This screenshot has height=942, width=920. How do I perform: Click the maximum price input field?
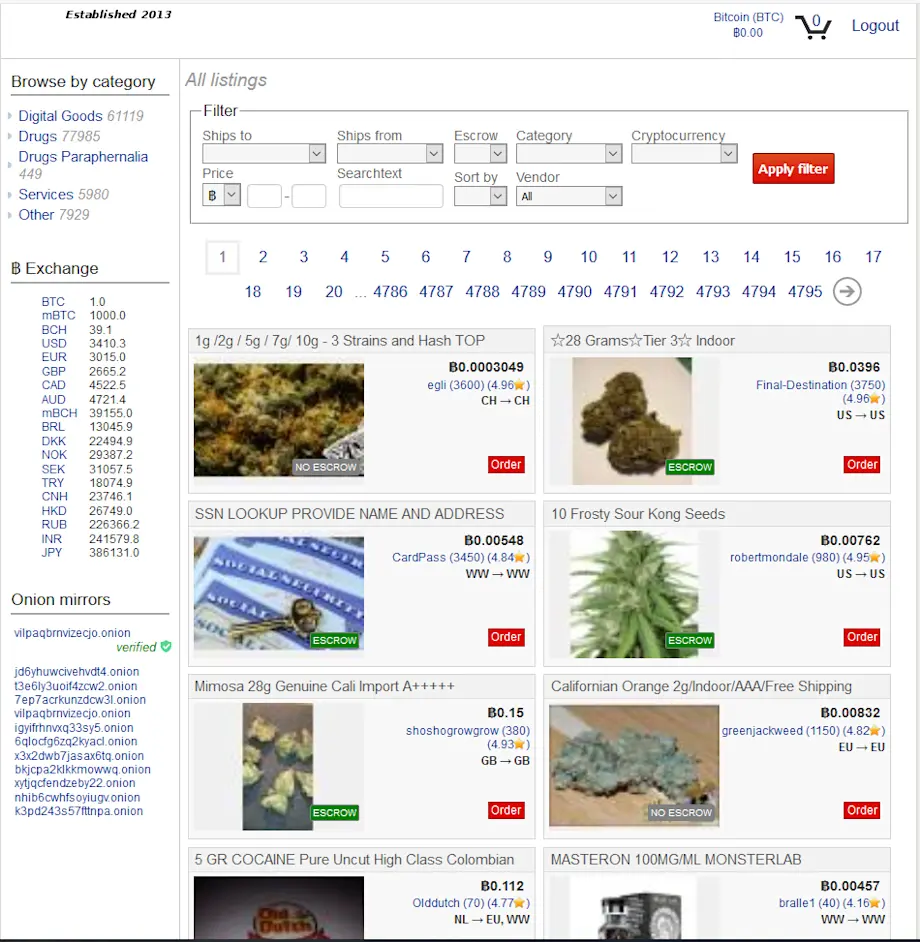(x=309, y=196)
